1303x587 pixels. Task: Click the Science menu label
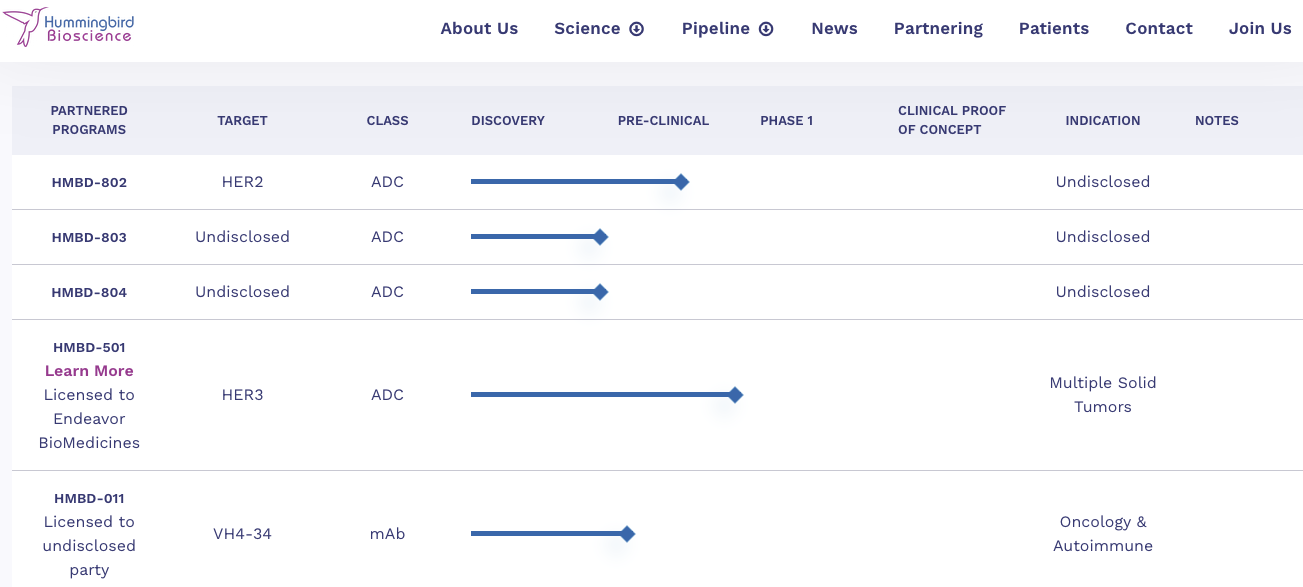tap(587, 29)
